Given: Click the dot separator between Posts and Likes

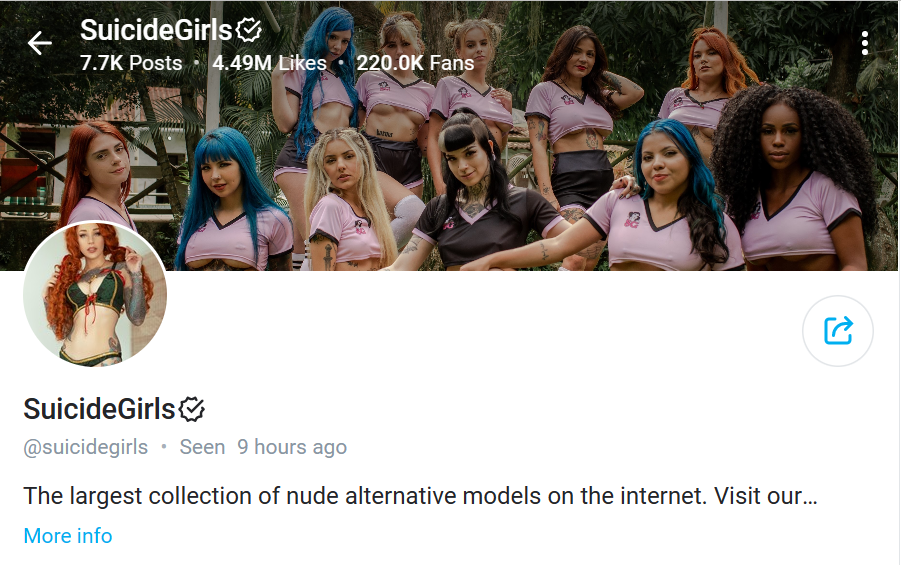Looking at the screenshot, I should (197, 63).
